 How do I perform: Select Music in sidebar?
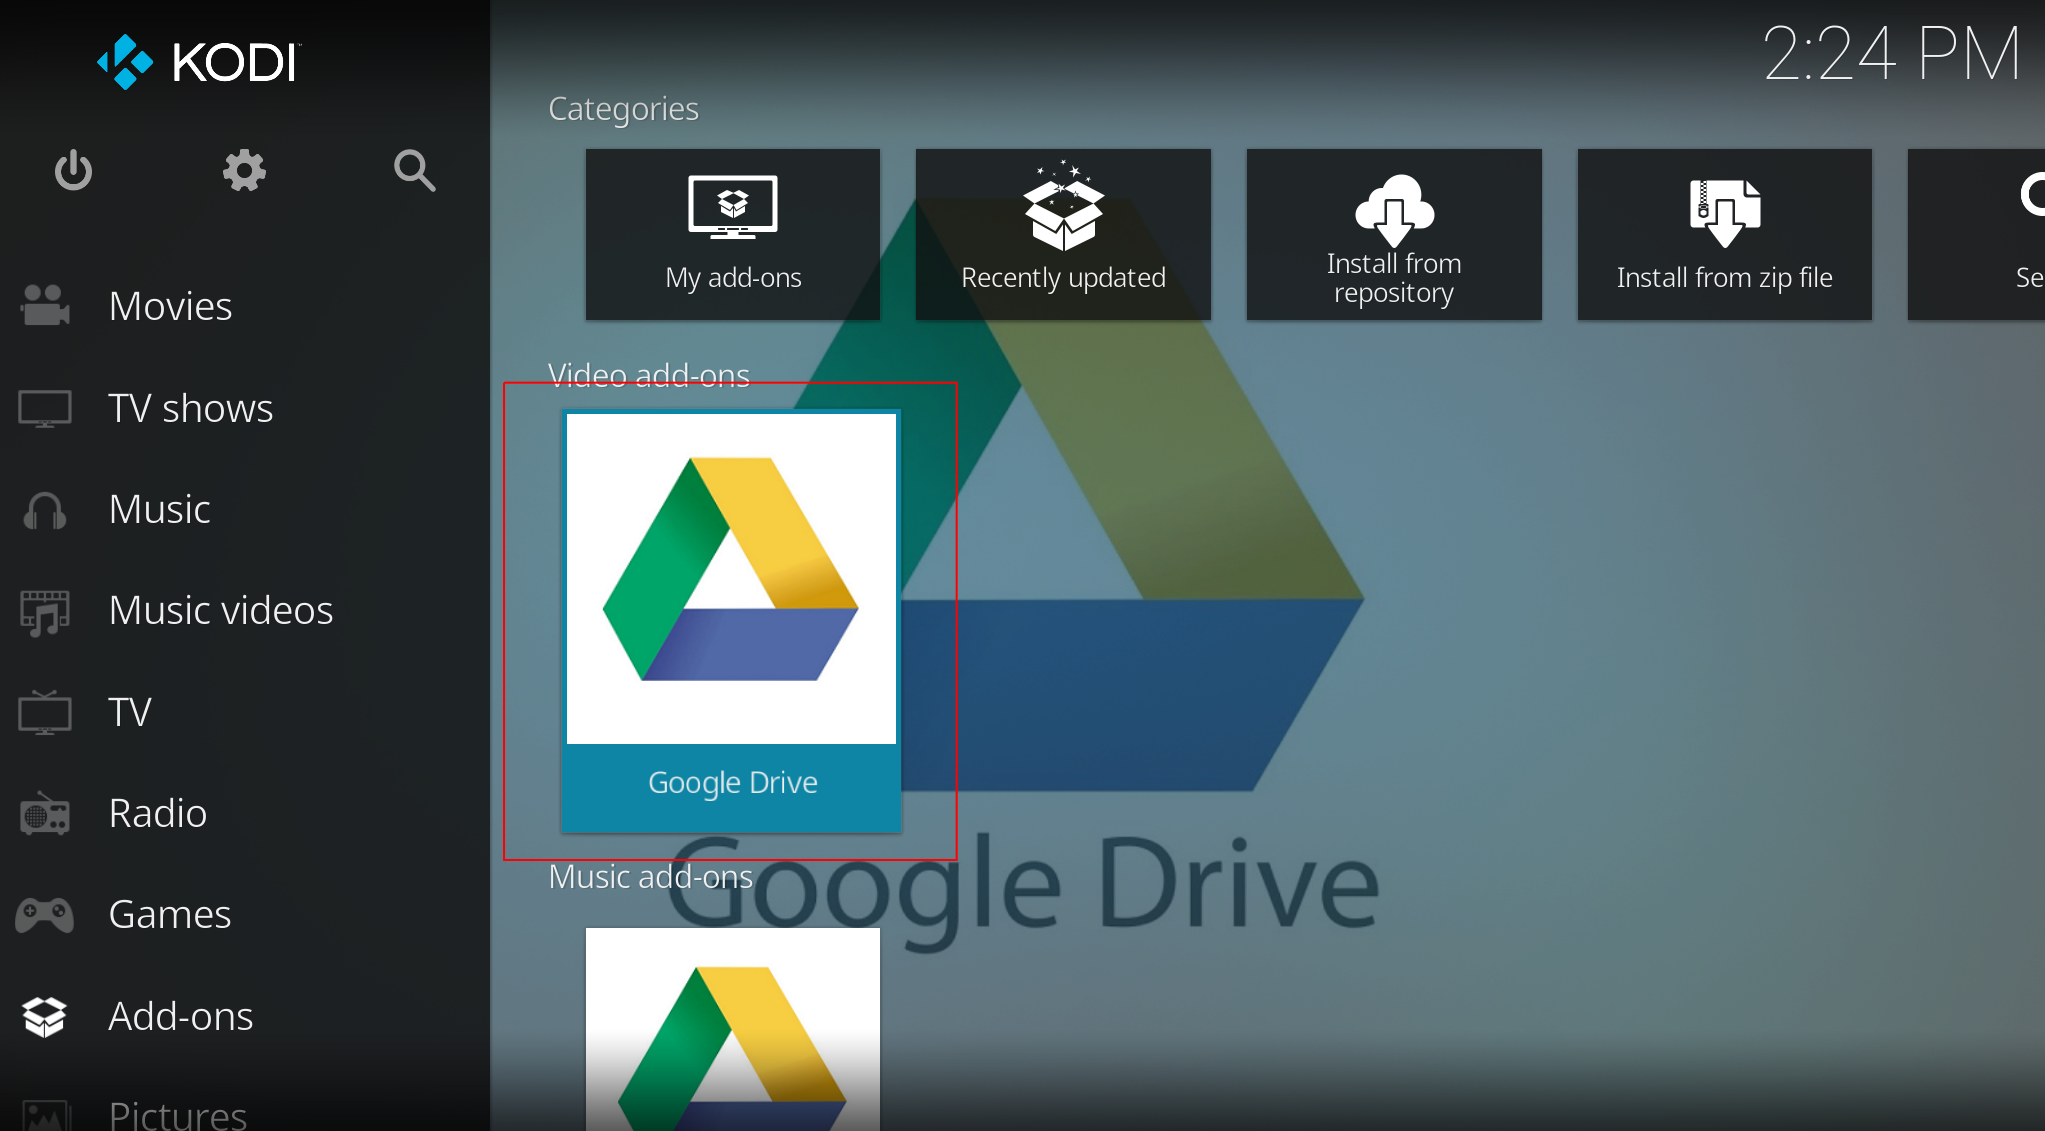coord(159,509)
